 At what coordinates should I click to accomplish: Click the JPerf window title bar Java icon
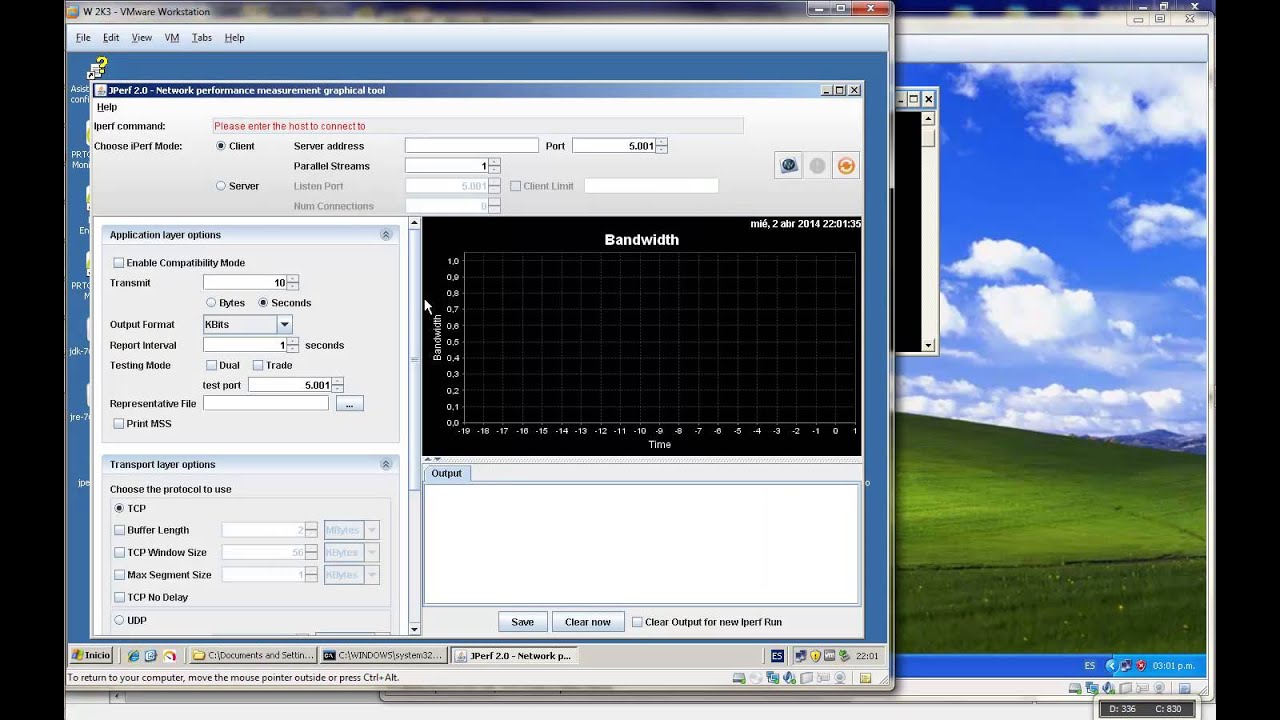(101, 90)
